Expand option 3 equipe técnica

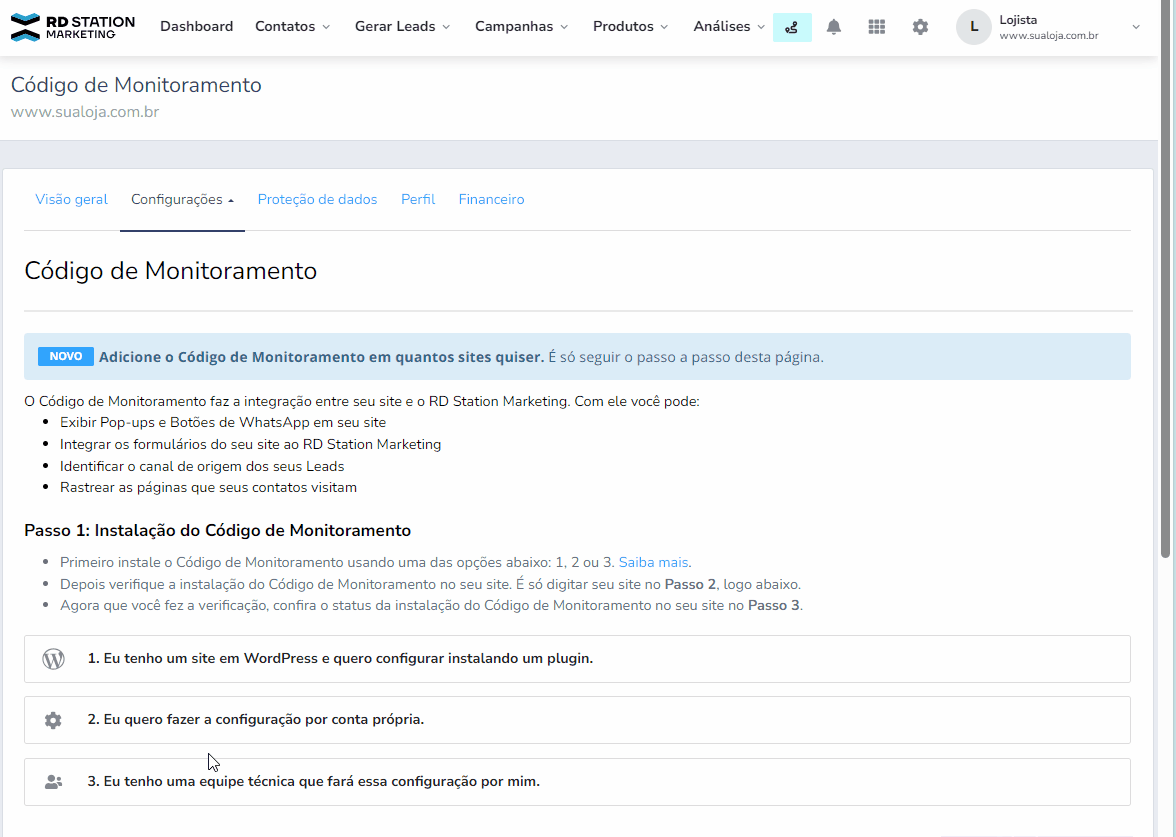[577, 782]
